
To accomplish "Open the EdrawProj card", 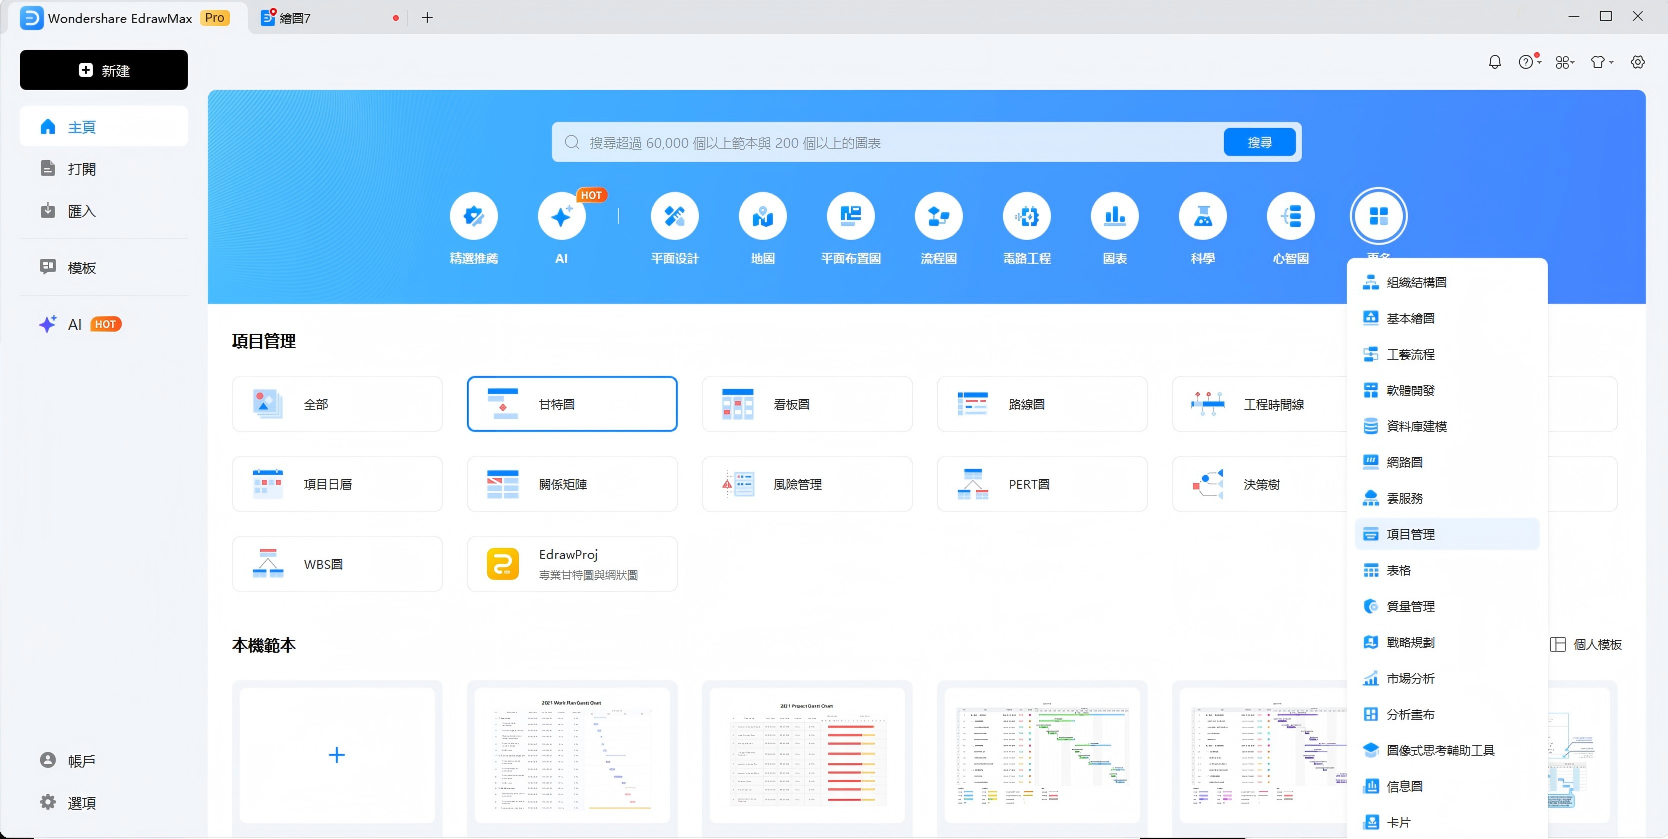I will [572, 564].
